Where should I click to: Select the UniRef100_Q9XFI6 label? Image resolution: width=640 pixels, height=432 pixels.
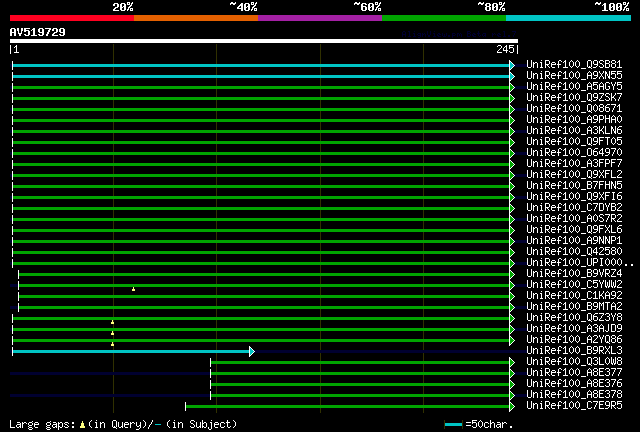(574, 197)
